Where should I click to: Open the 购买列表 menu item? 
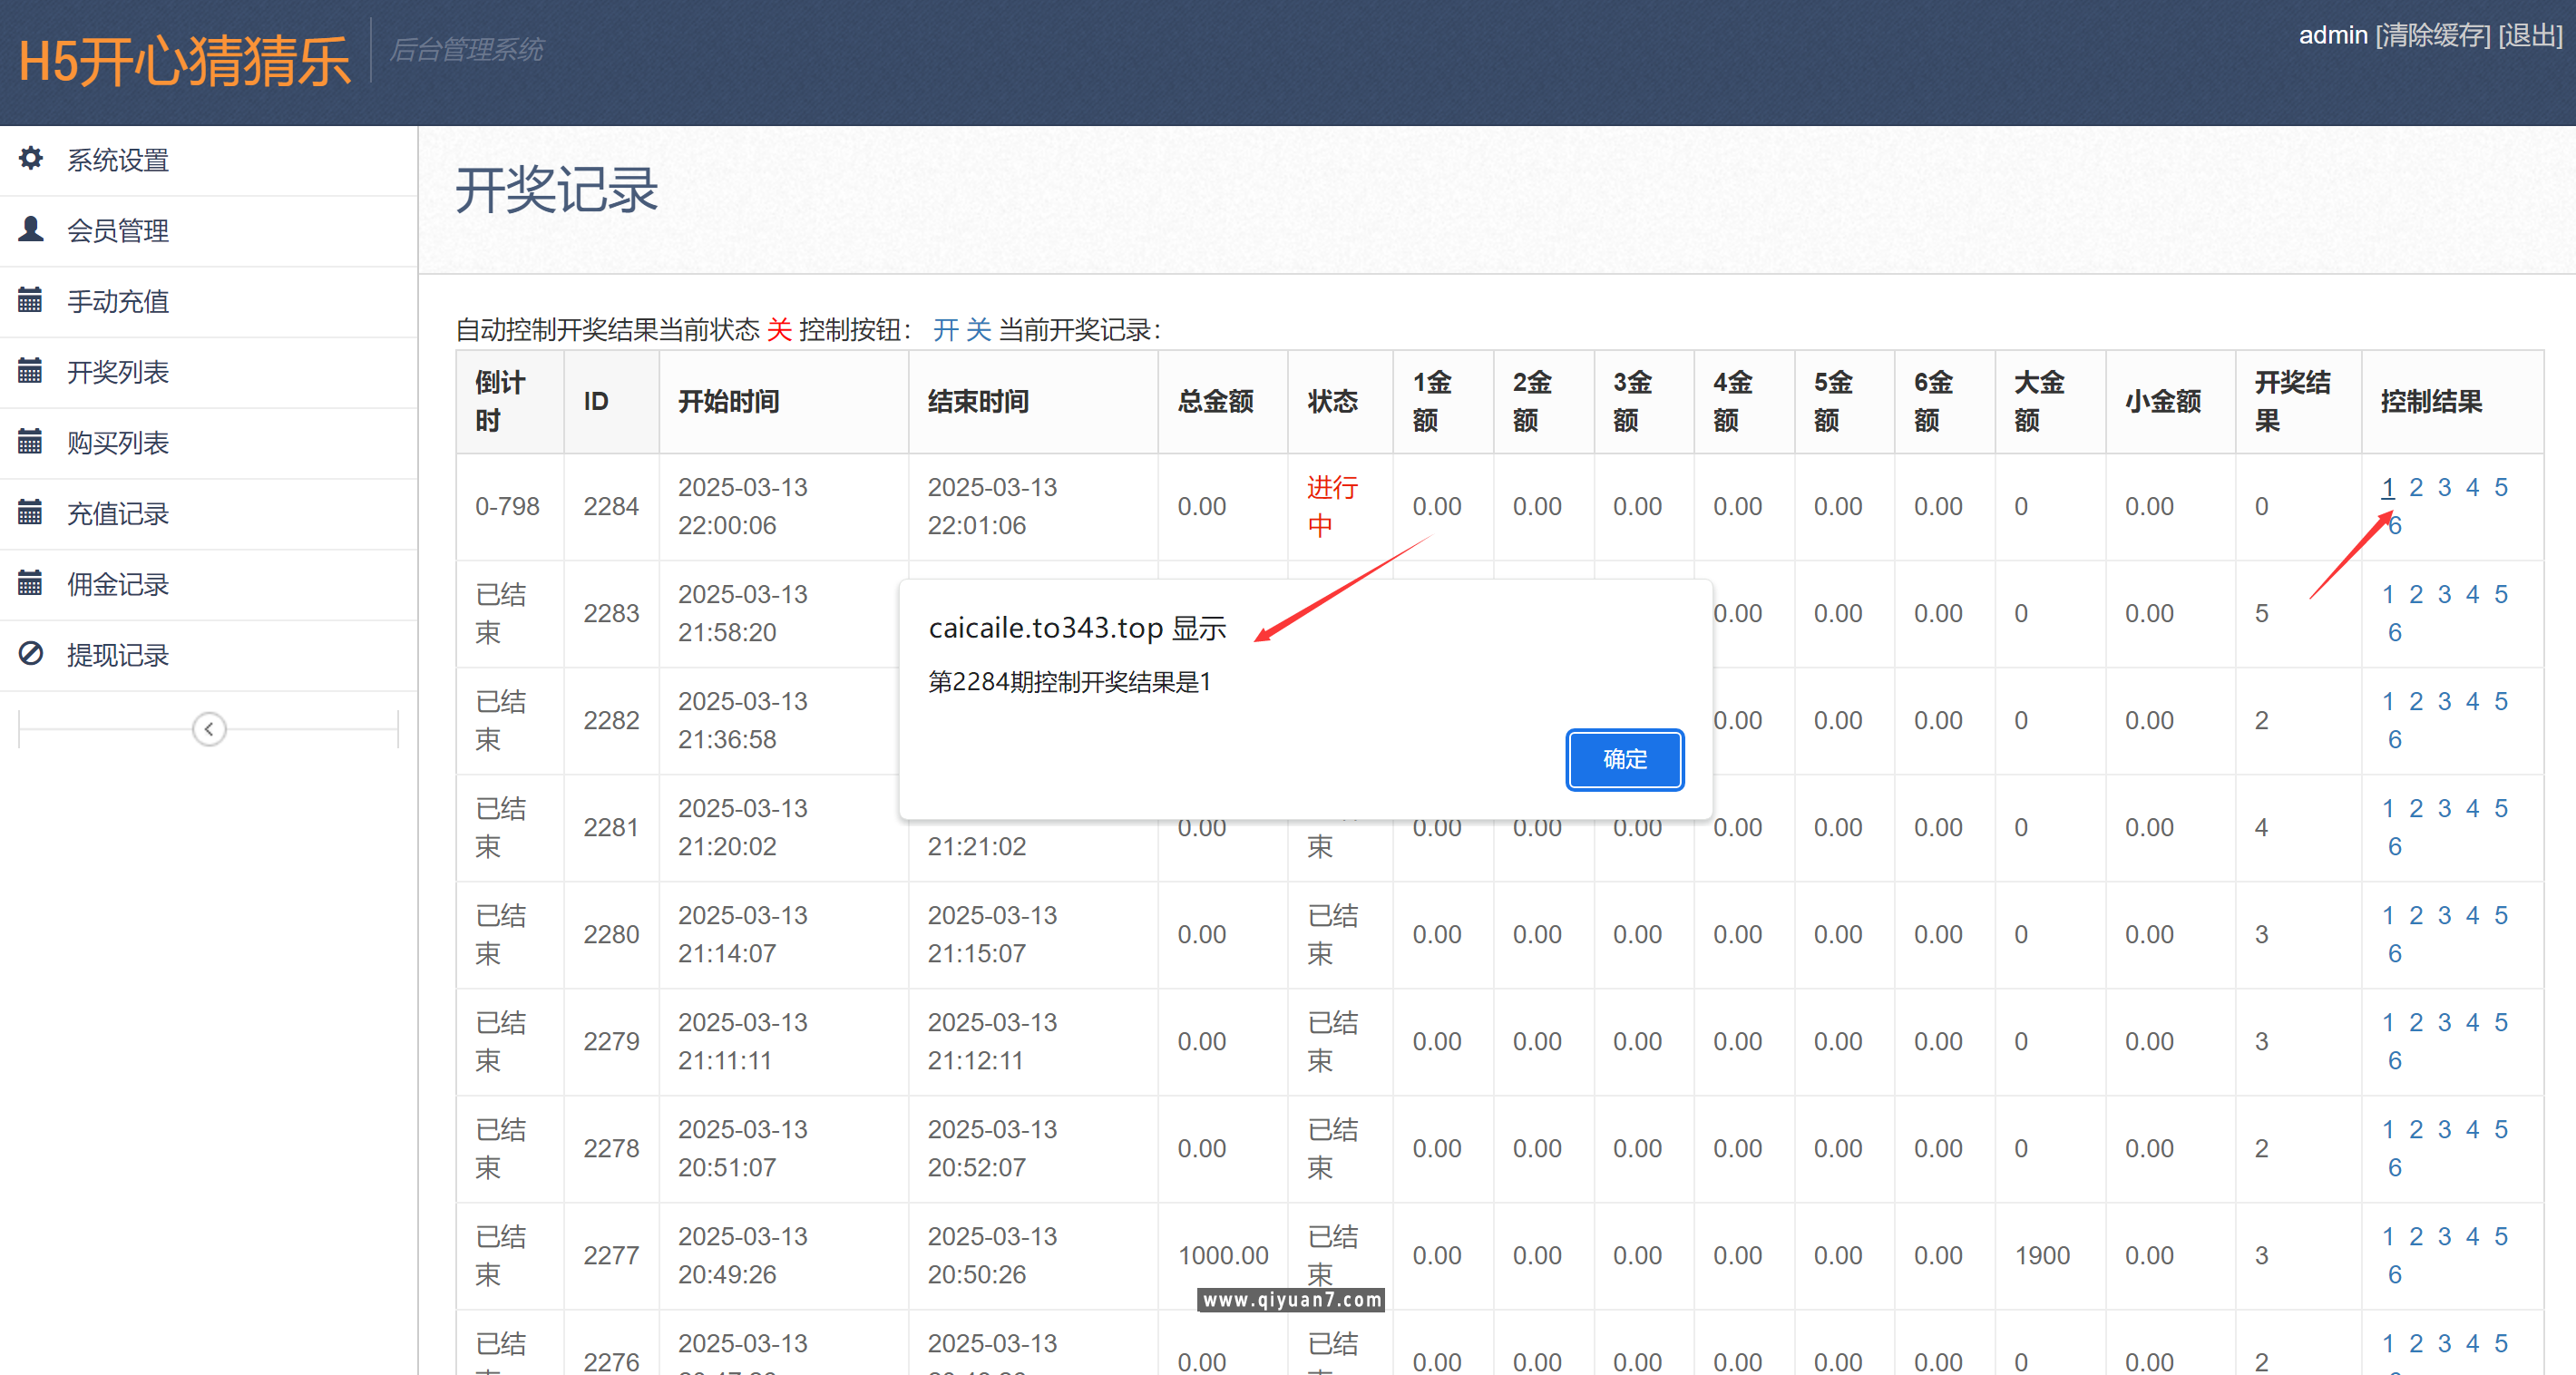pyautogui.click(x=117, y=442)
